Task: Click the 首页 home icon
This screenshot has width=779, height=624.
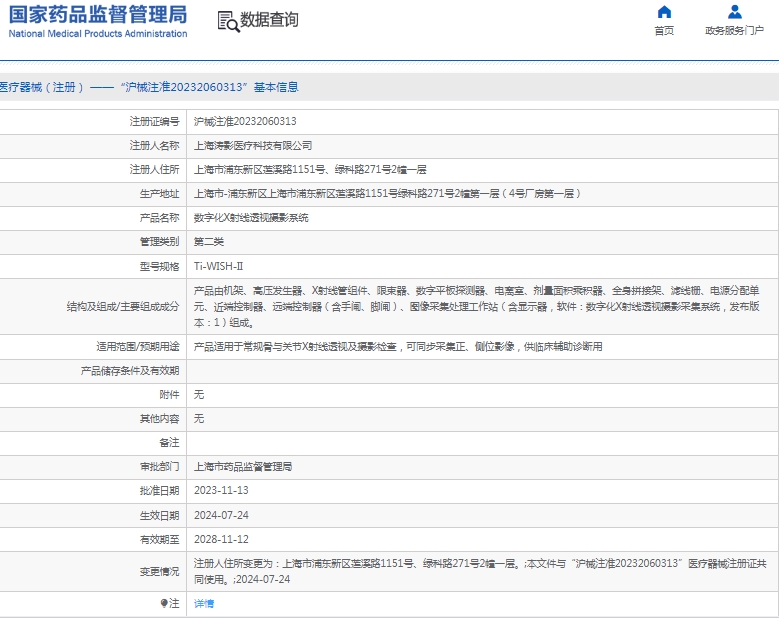Action: [x=664, y=11]
